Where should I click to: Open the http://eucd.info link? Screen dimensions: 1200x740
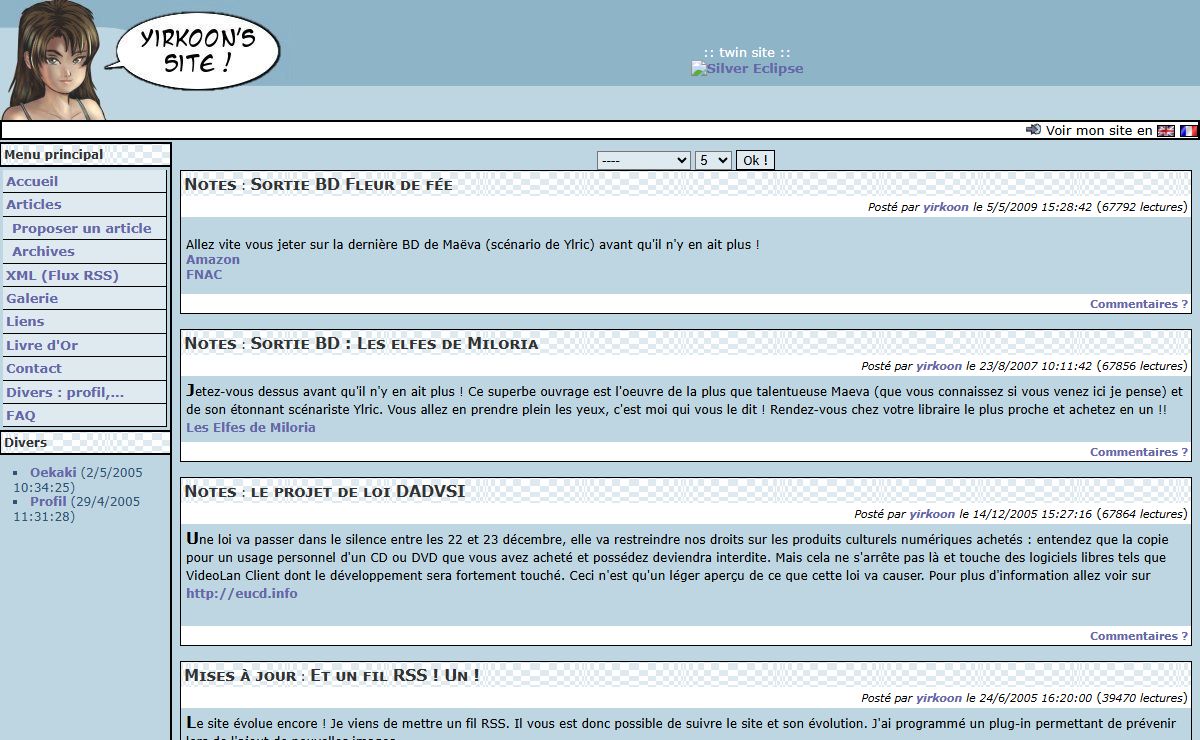pyautogui.click(x=241, y=593)
